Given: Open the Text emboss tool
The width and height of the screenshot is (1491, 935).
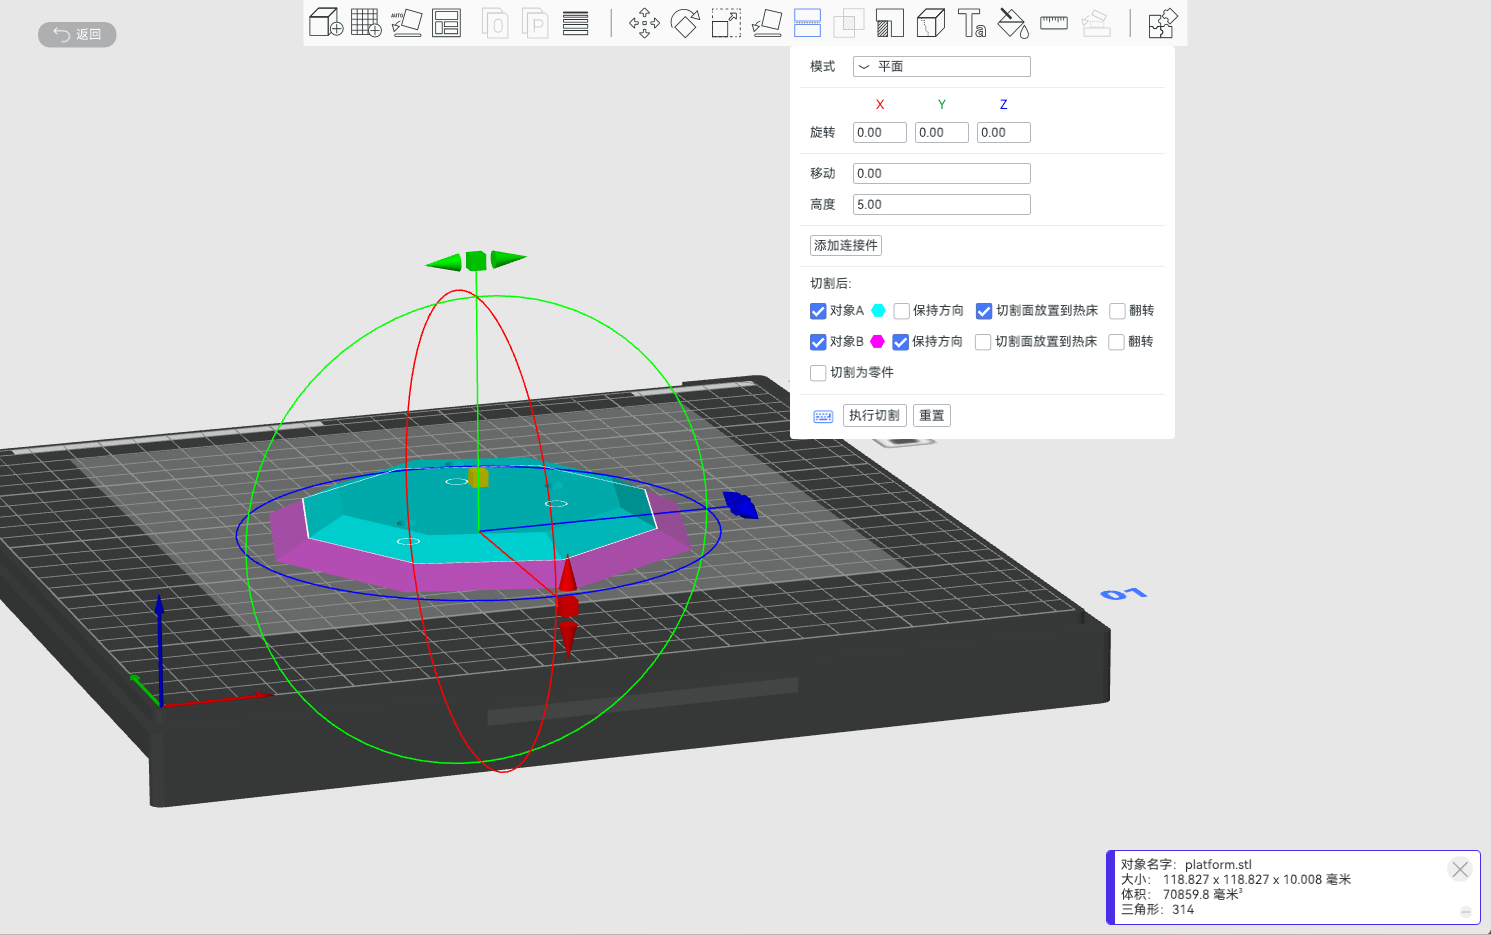Looking at the screenshot, I should [x=971, y=22].
